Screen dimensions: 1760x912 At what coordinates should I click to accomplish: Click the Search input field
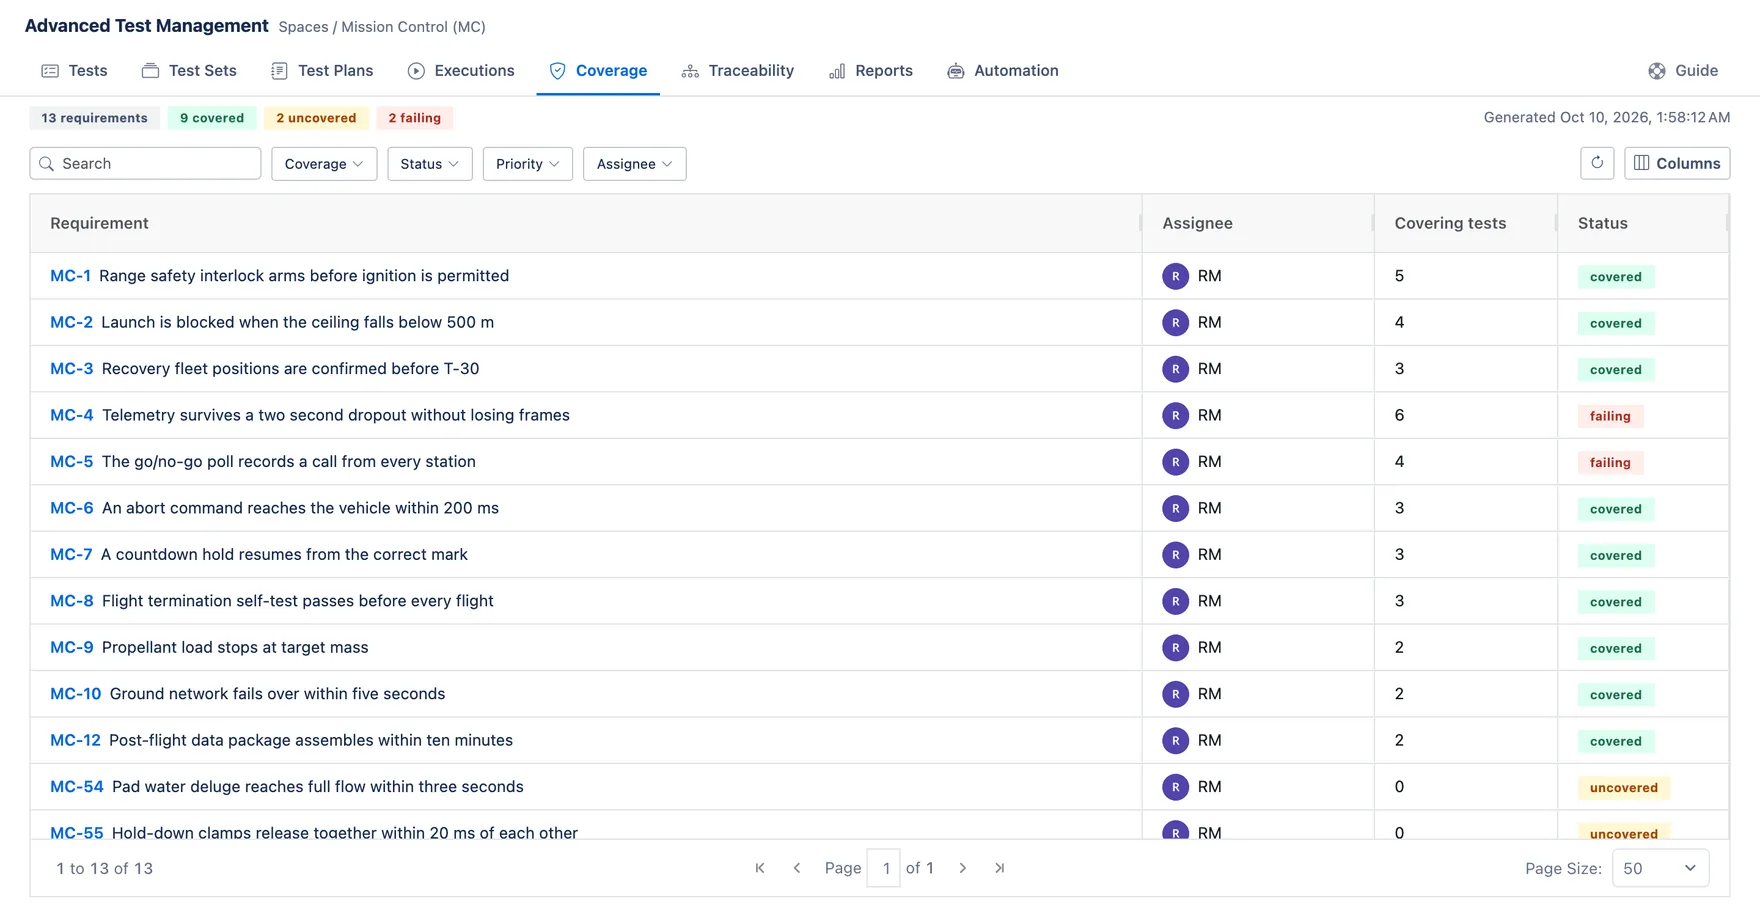146,164
